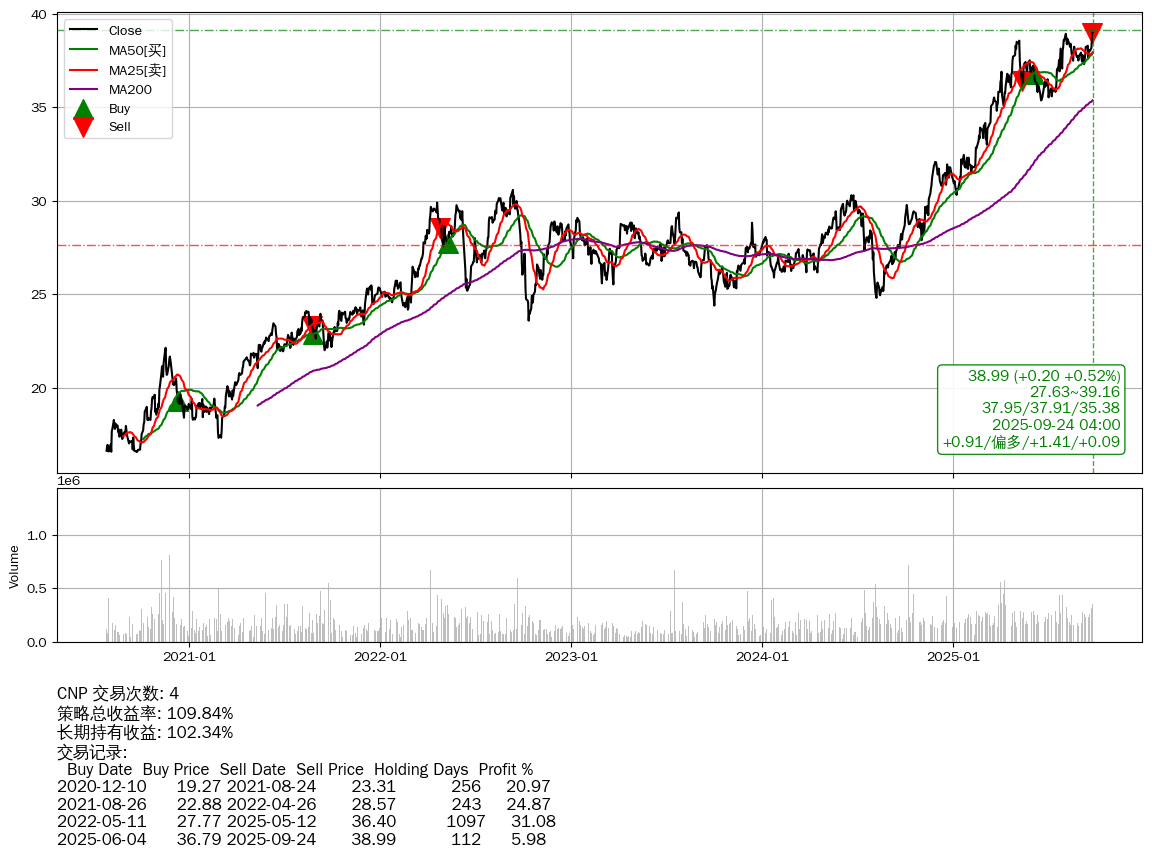Viewport: 1152px width, 857px height.
Task: Select the trade row with buy date 2022-05-11
Action: [306, 821]
